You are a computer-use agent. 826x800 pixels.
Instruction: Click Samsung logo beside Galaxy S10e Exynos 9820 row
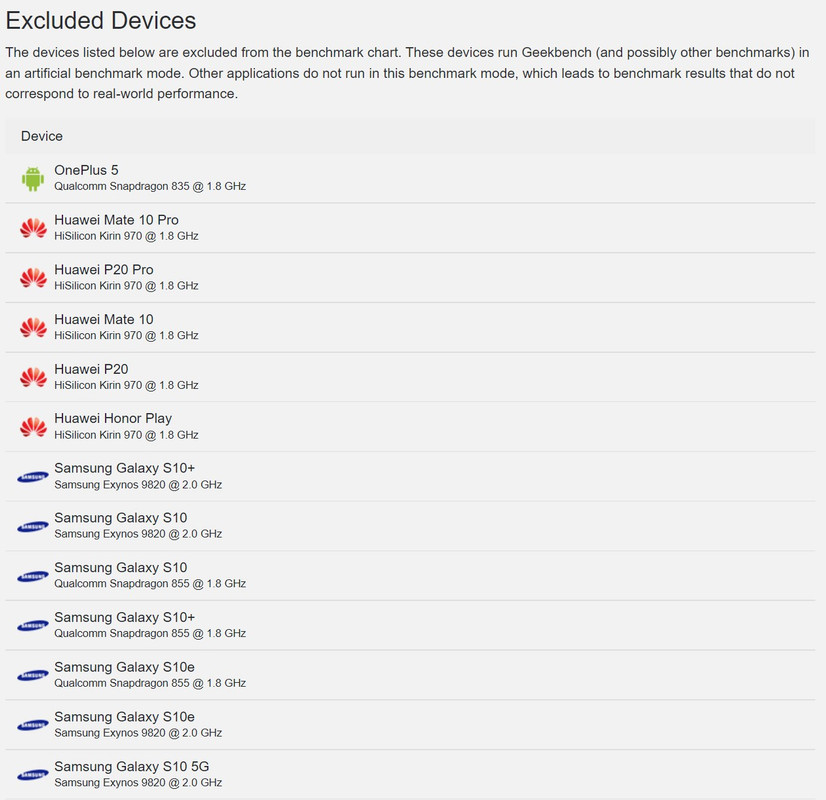[33, 726]
